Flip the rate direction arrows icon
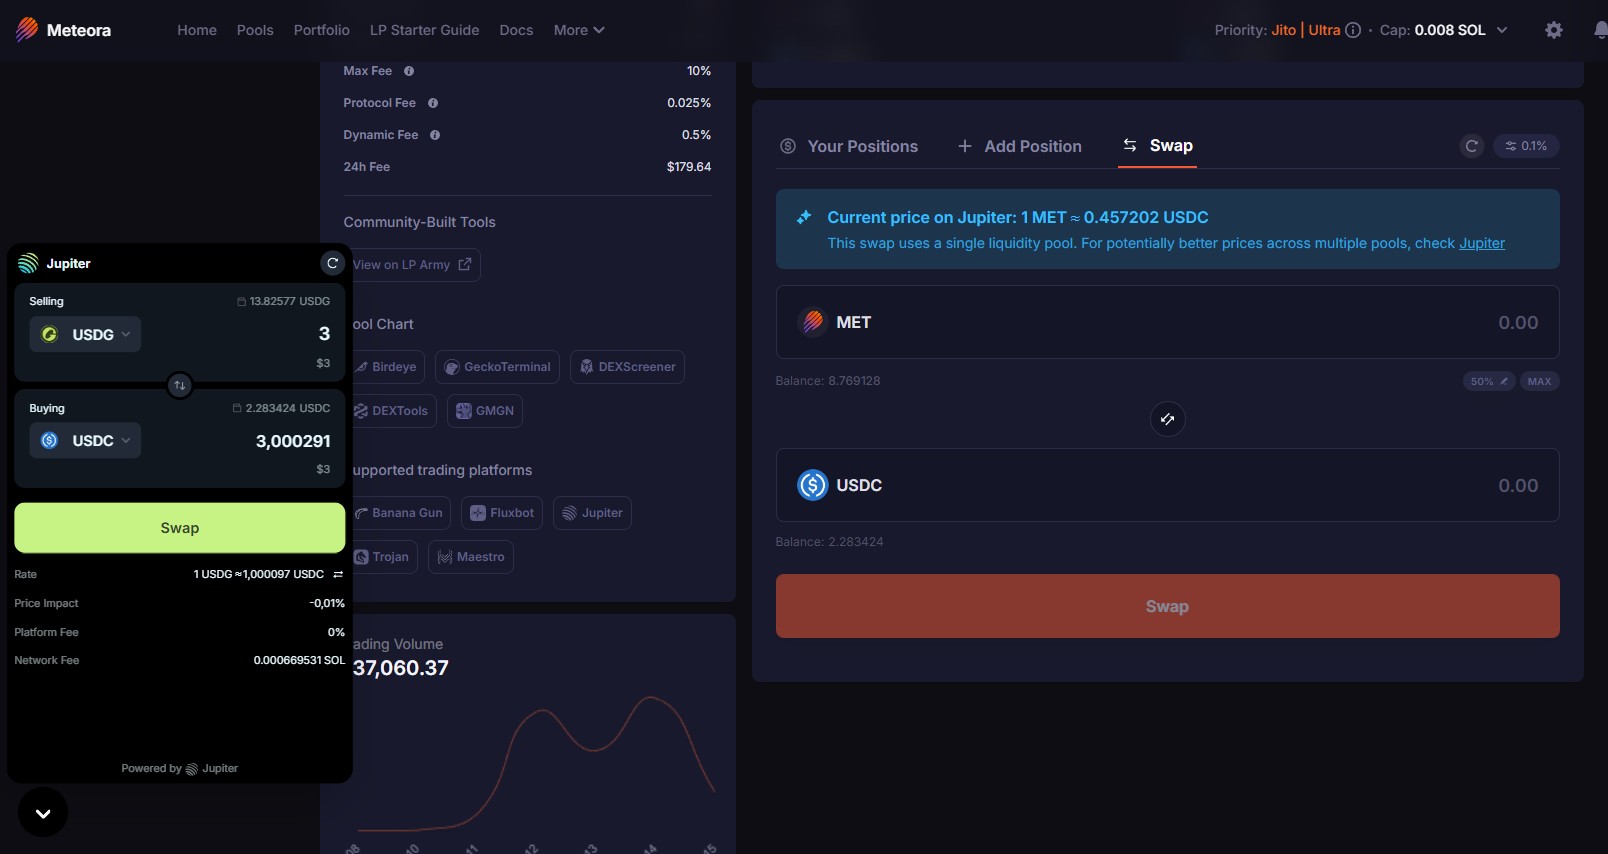1608x854 pixels. (x=338, y=574)
